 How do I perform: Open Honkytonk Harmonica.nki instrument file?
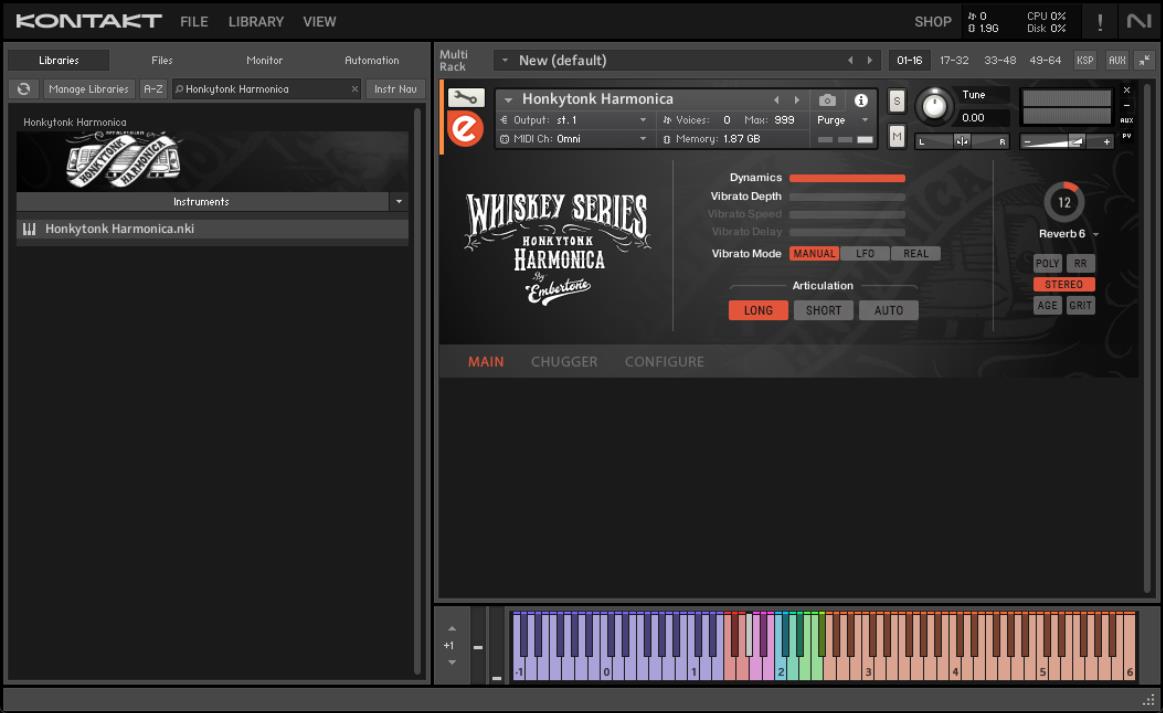coord(120,229)
